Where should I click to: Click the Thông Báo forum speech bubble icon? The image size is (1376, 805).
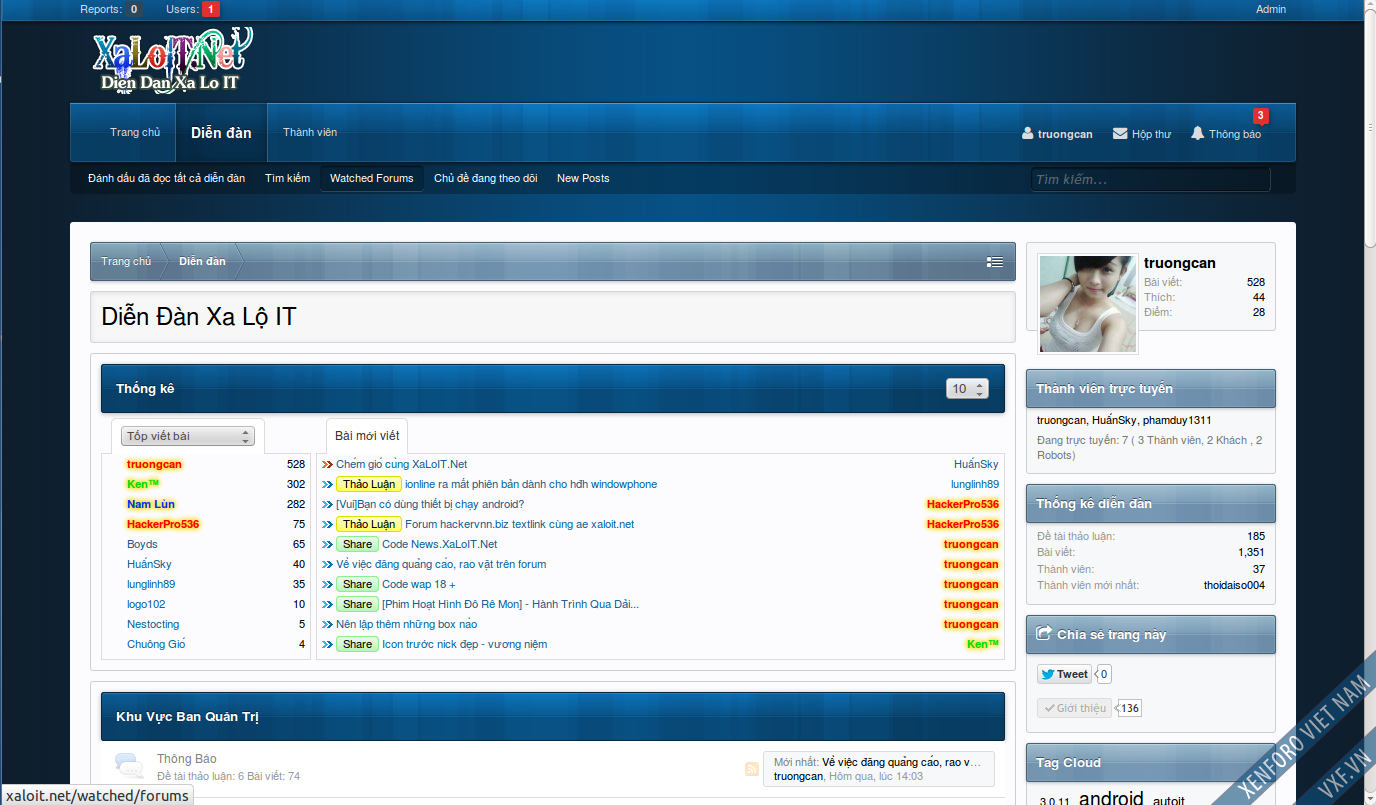click(128, 766)
